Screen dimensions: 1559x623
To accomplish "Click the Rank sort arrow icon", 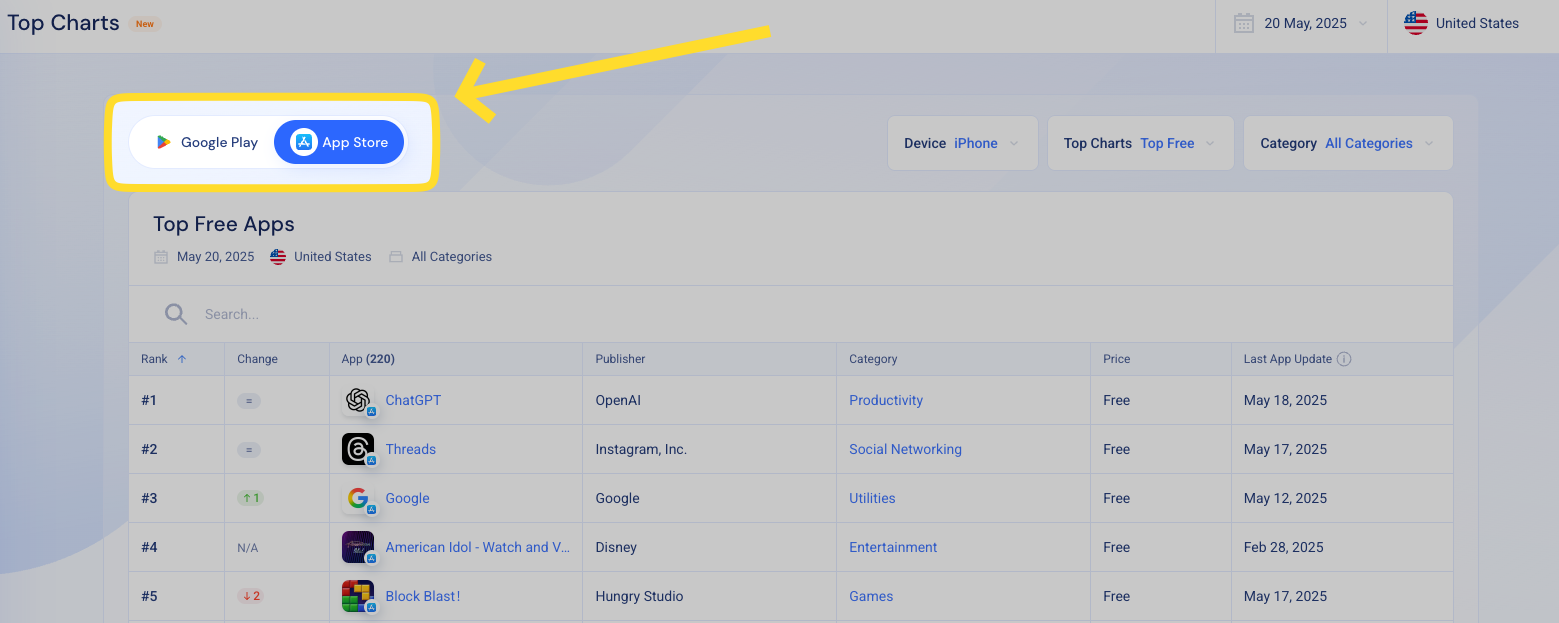I will (181, 359).
